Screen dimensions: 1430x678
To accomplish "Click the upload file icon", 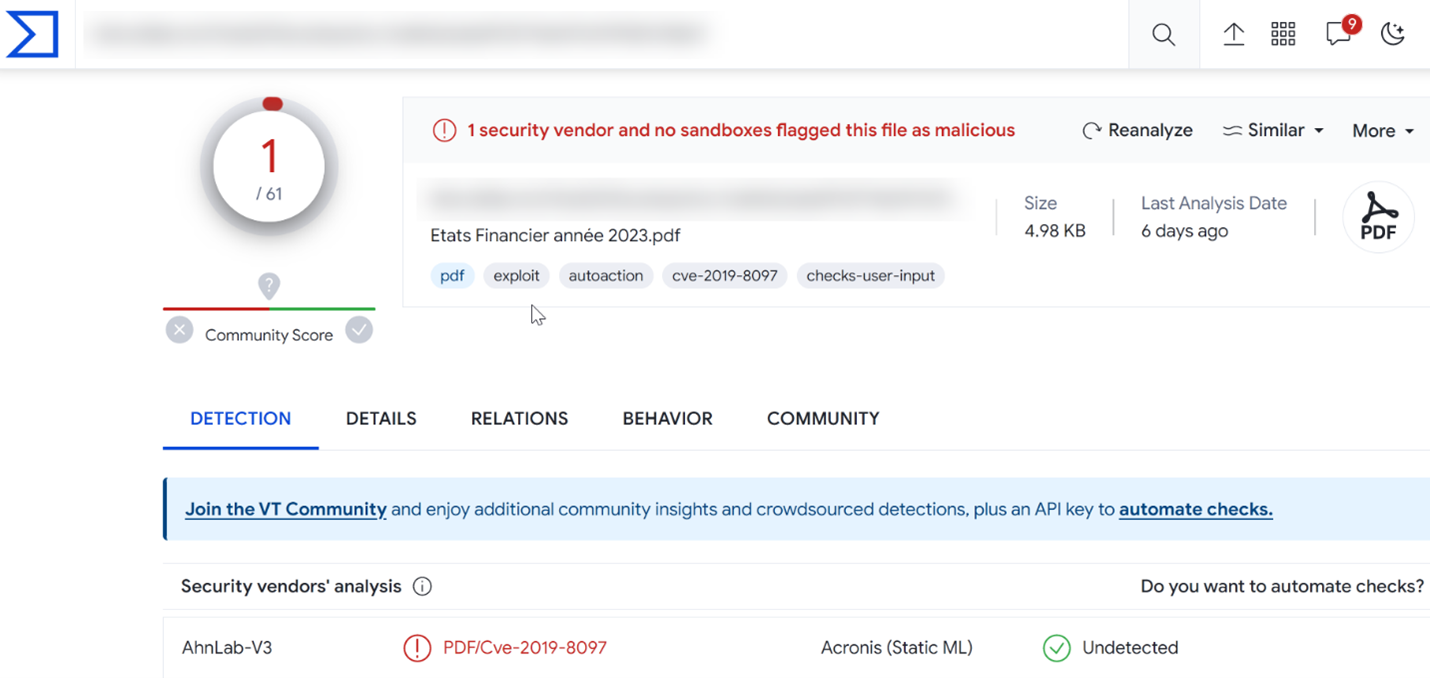I will click(x=1233, y=35).
